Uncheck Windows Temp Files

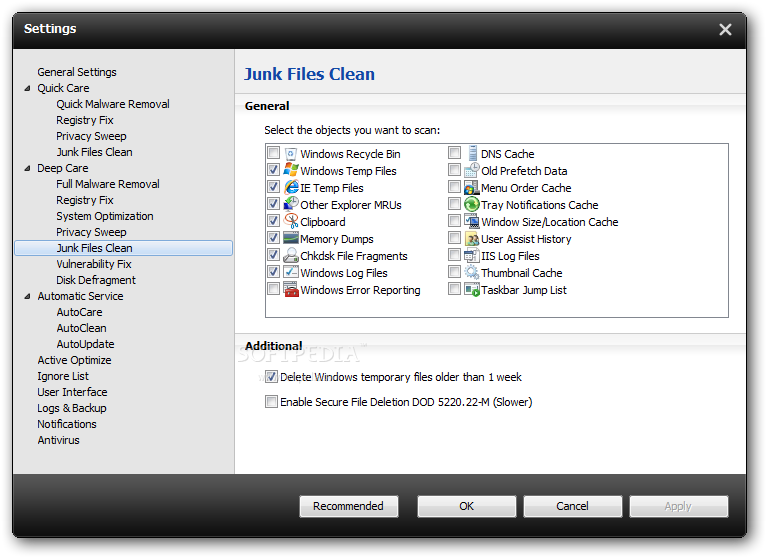(273, 170)
